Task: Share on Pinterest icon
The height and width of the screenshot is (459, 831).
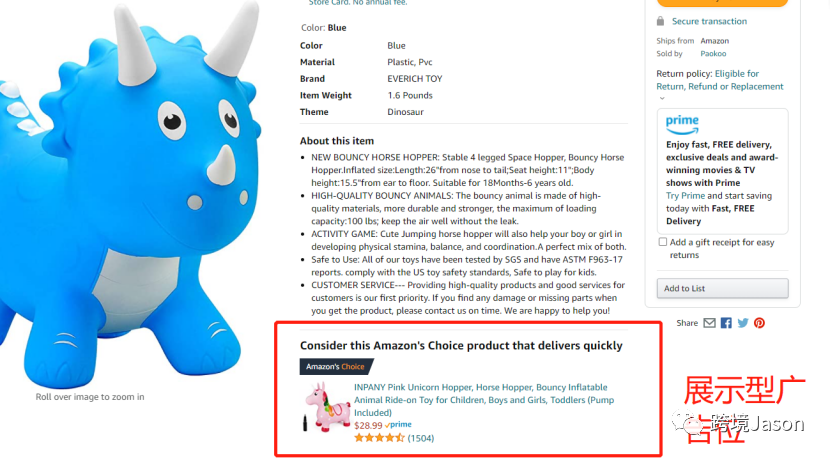Action: click(759, 323)
